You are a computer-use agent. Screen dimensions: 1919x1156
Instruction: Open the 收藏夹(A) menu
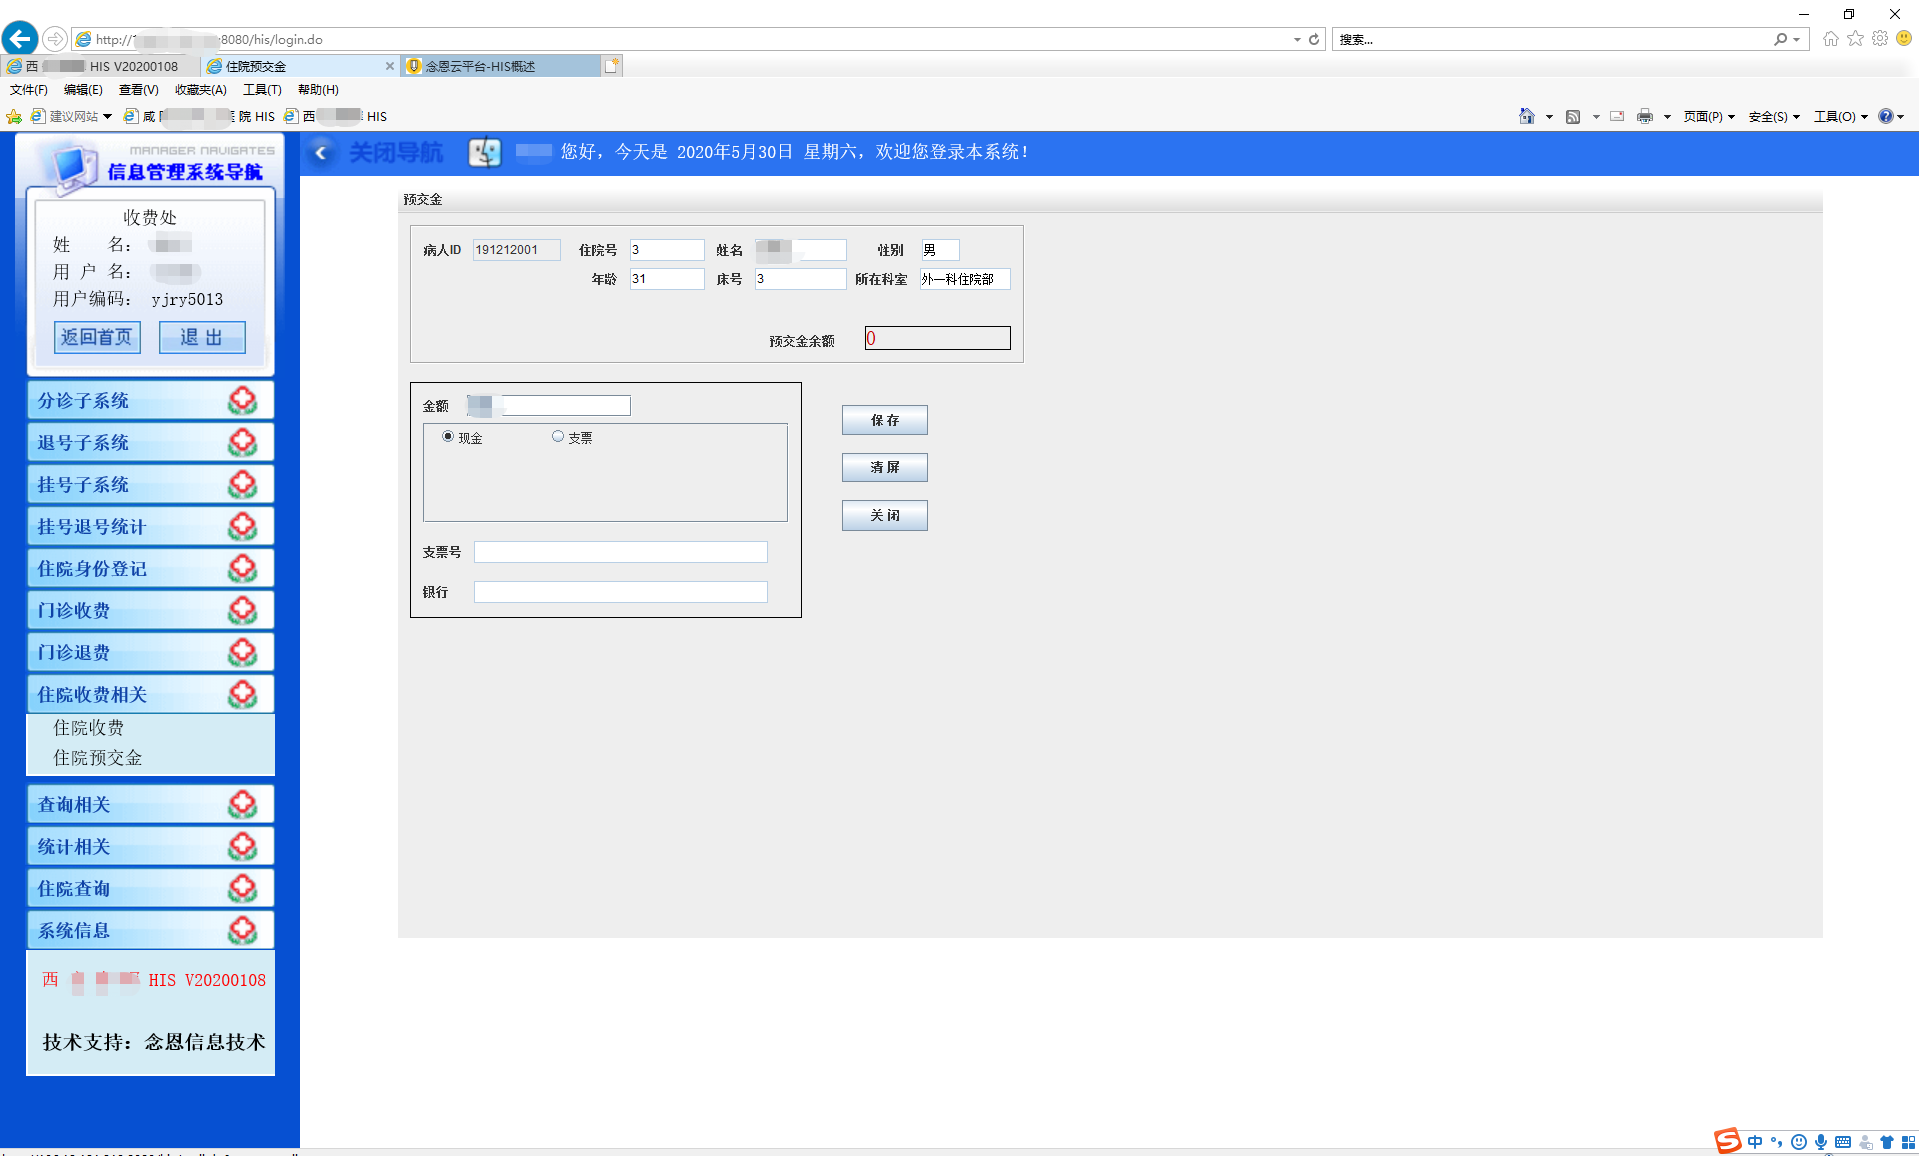(x=200, y=90)
